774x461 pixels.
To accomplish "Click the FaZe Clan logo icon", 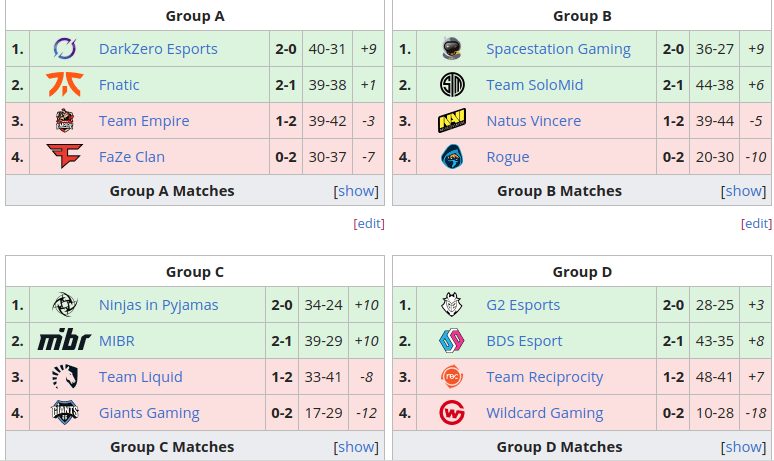I will pyautogui.click(x=64, y=157).
